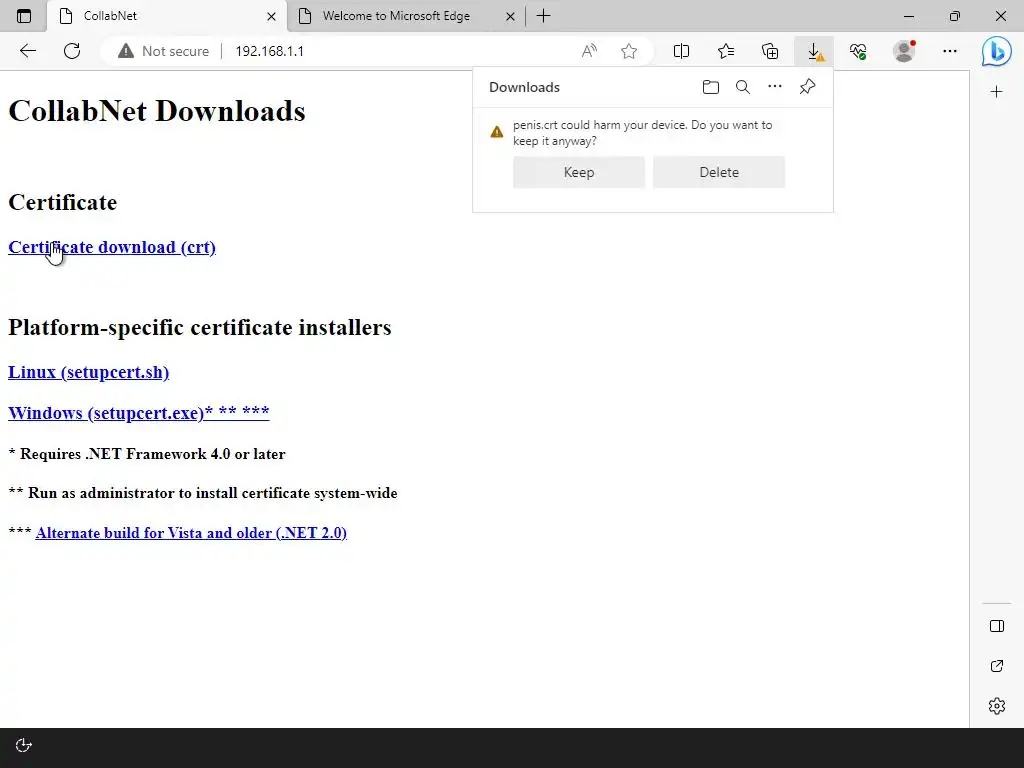Screen dimensions: 1024x768
Task: Switch to the CollabNet tab
Action: click(167, 16)
